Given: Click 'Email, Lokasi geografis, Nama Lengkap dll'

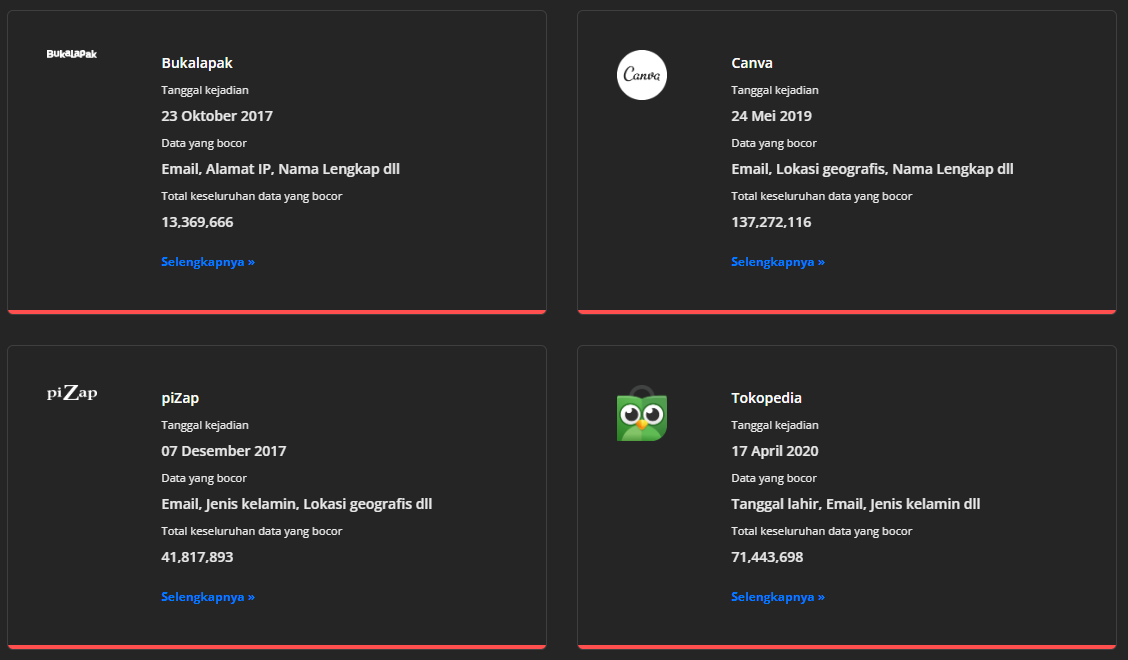Looking at the screenshot, I should [x=872, y=169].
